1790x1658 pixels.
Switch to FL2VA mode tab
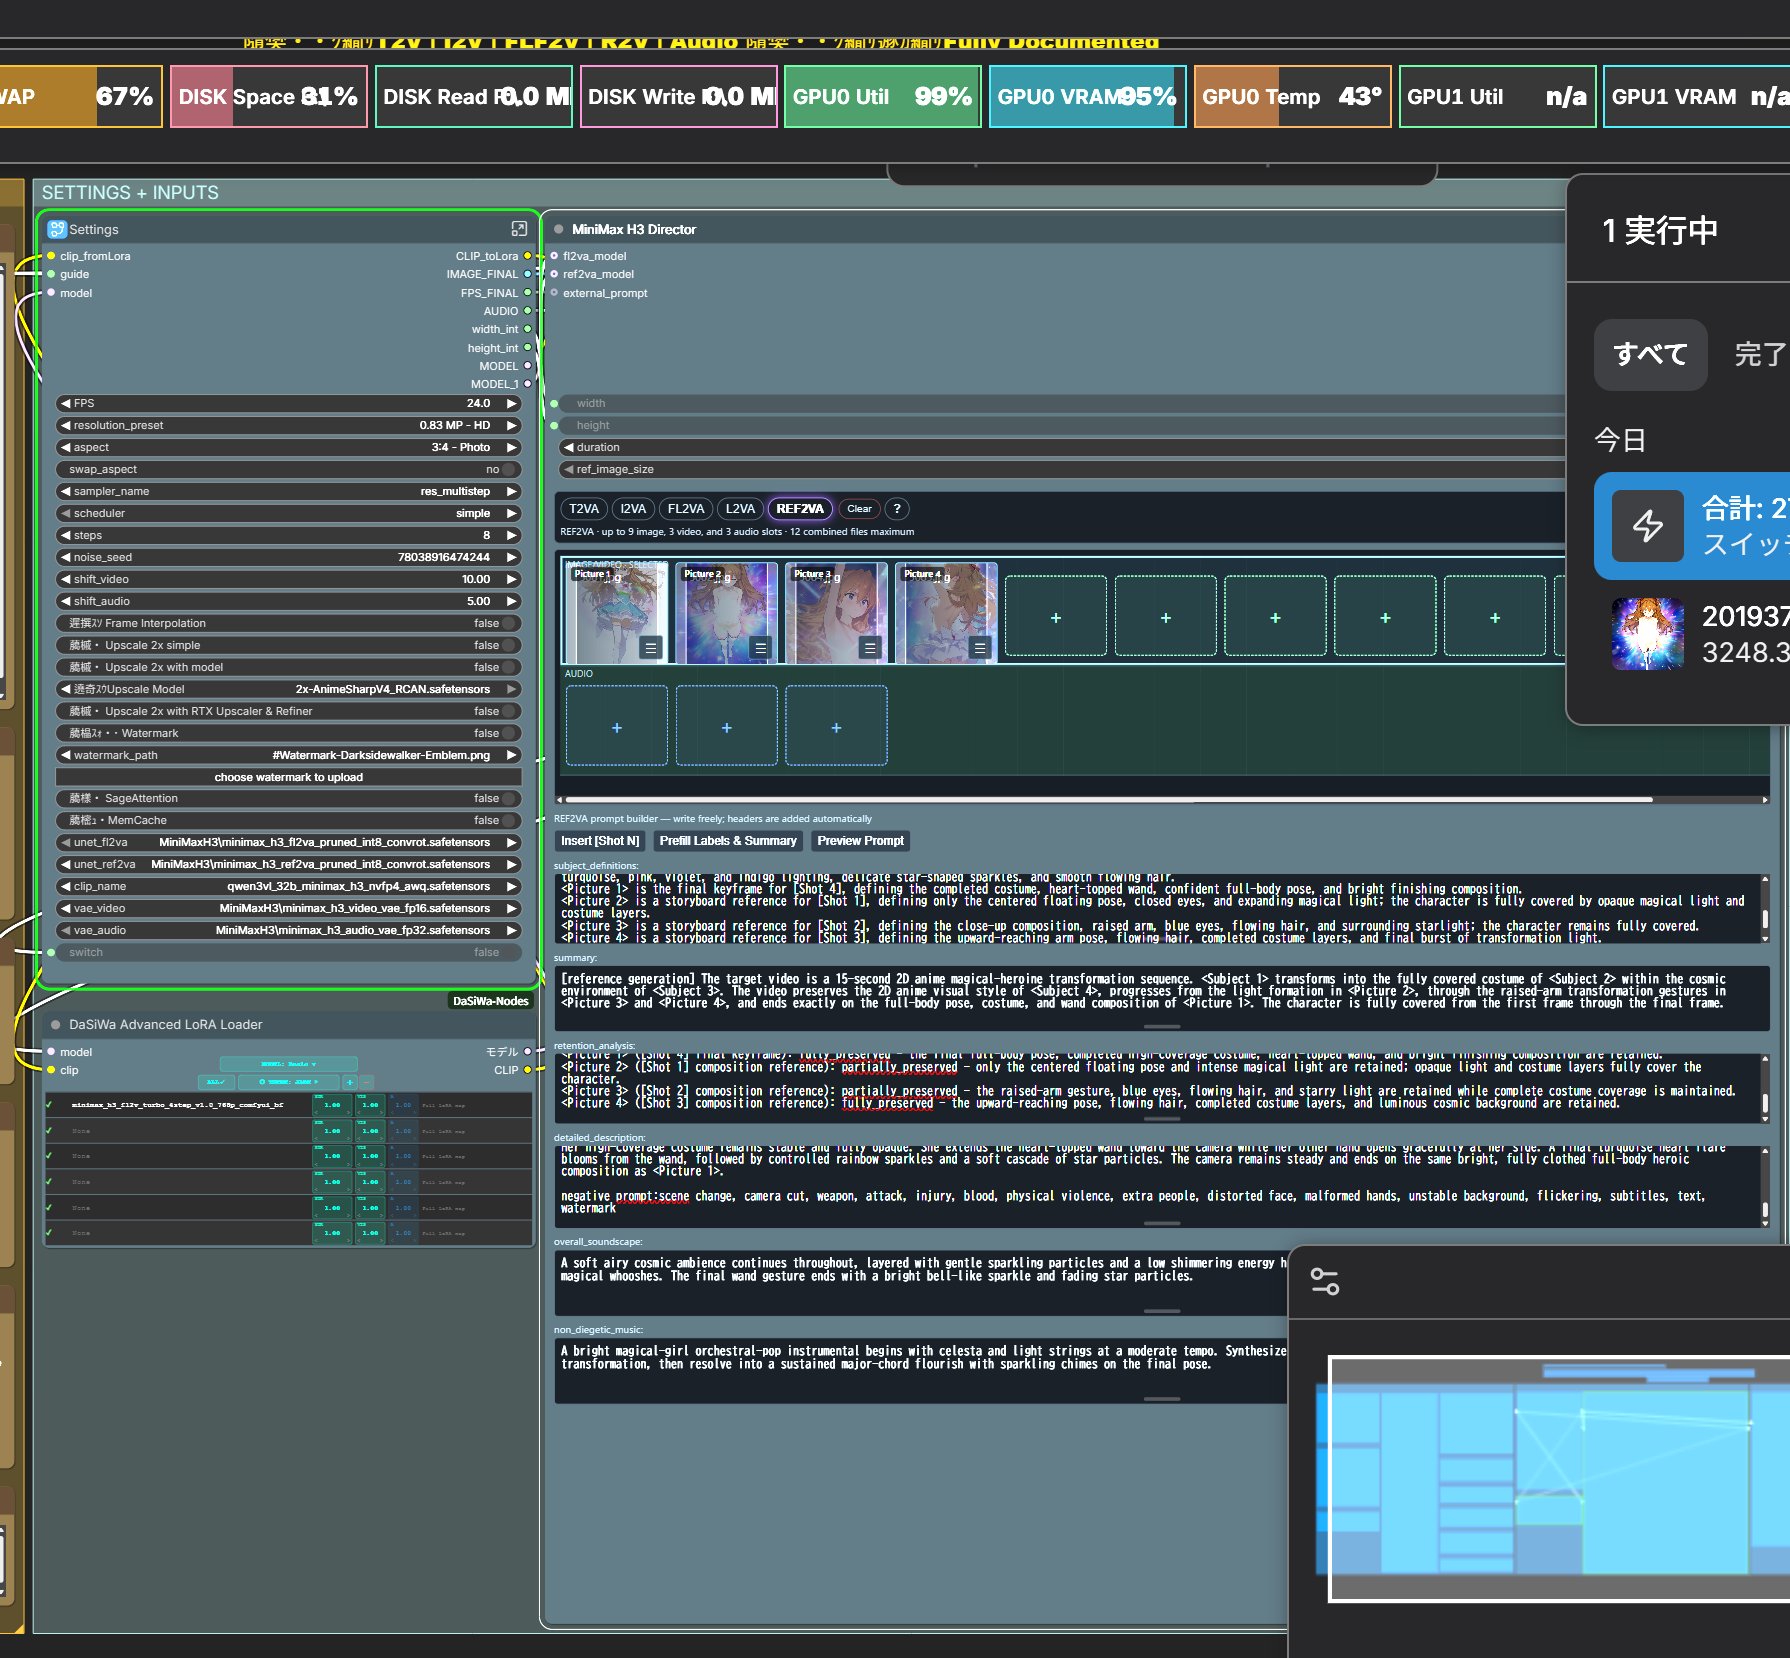[686, 509]
